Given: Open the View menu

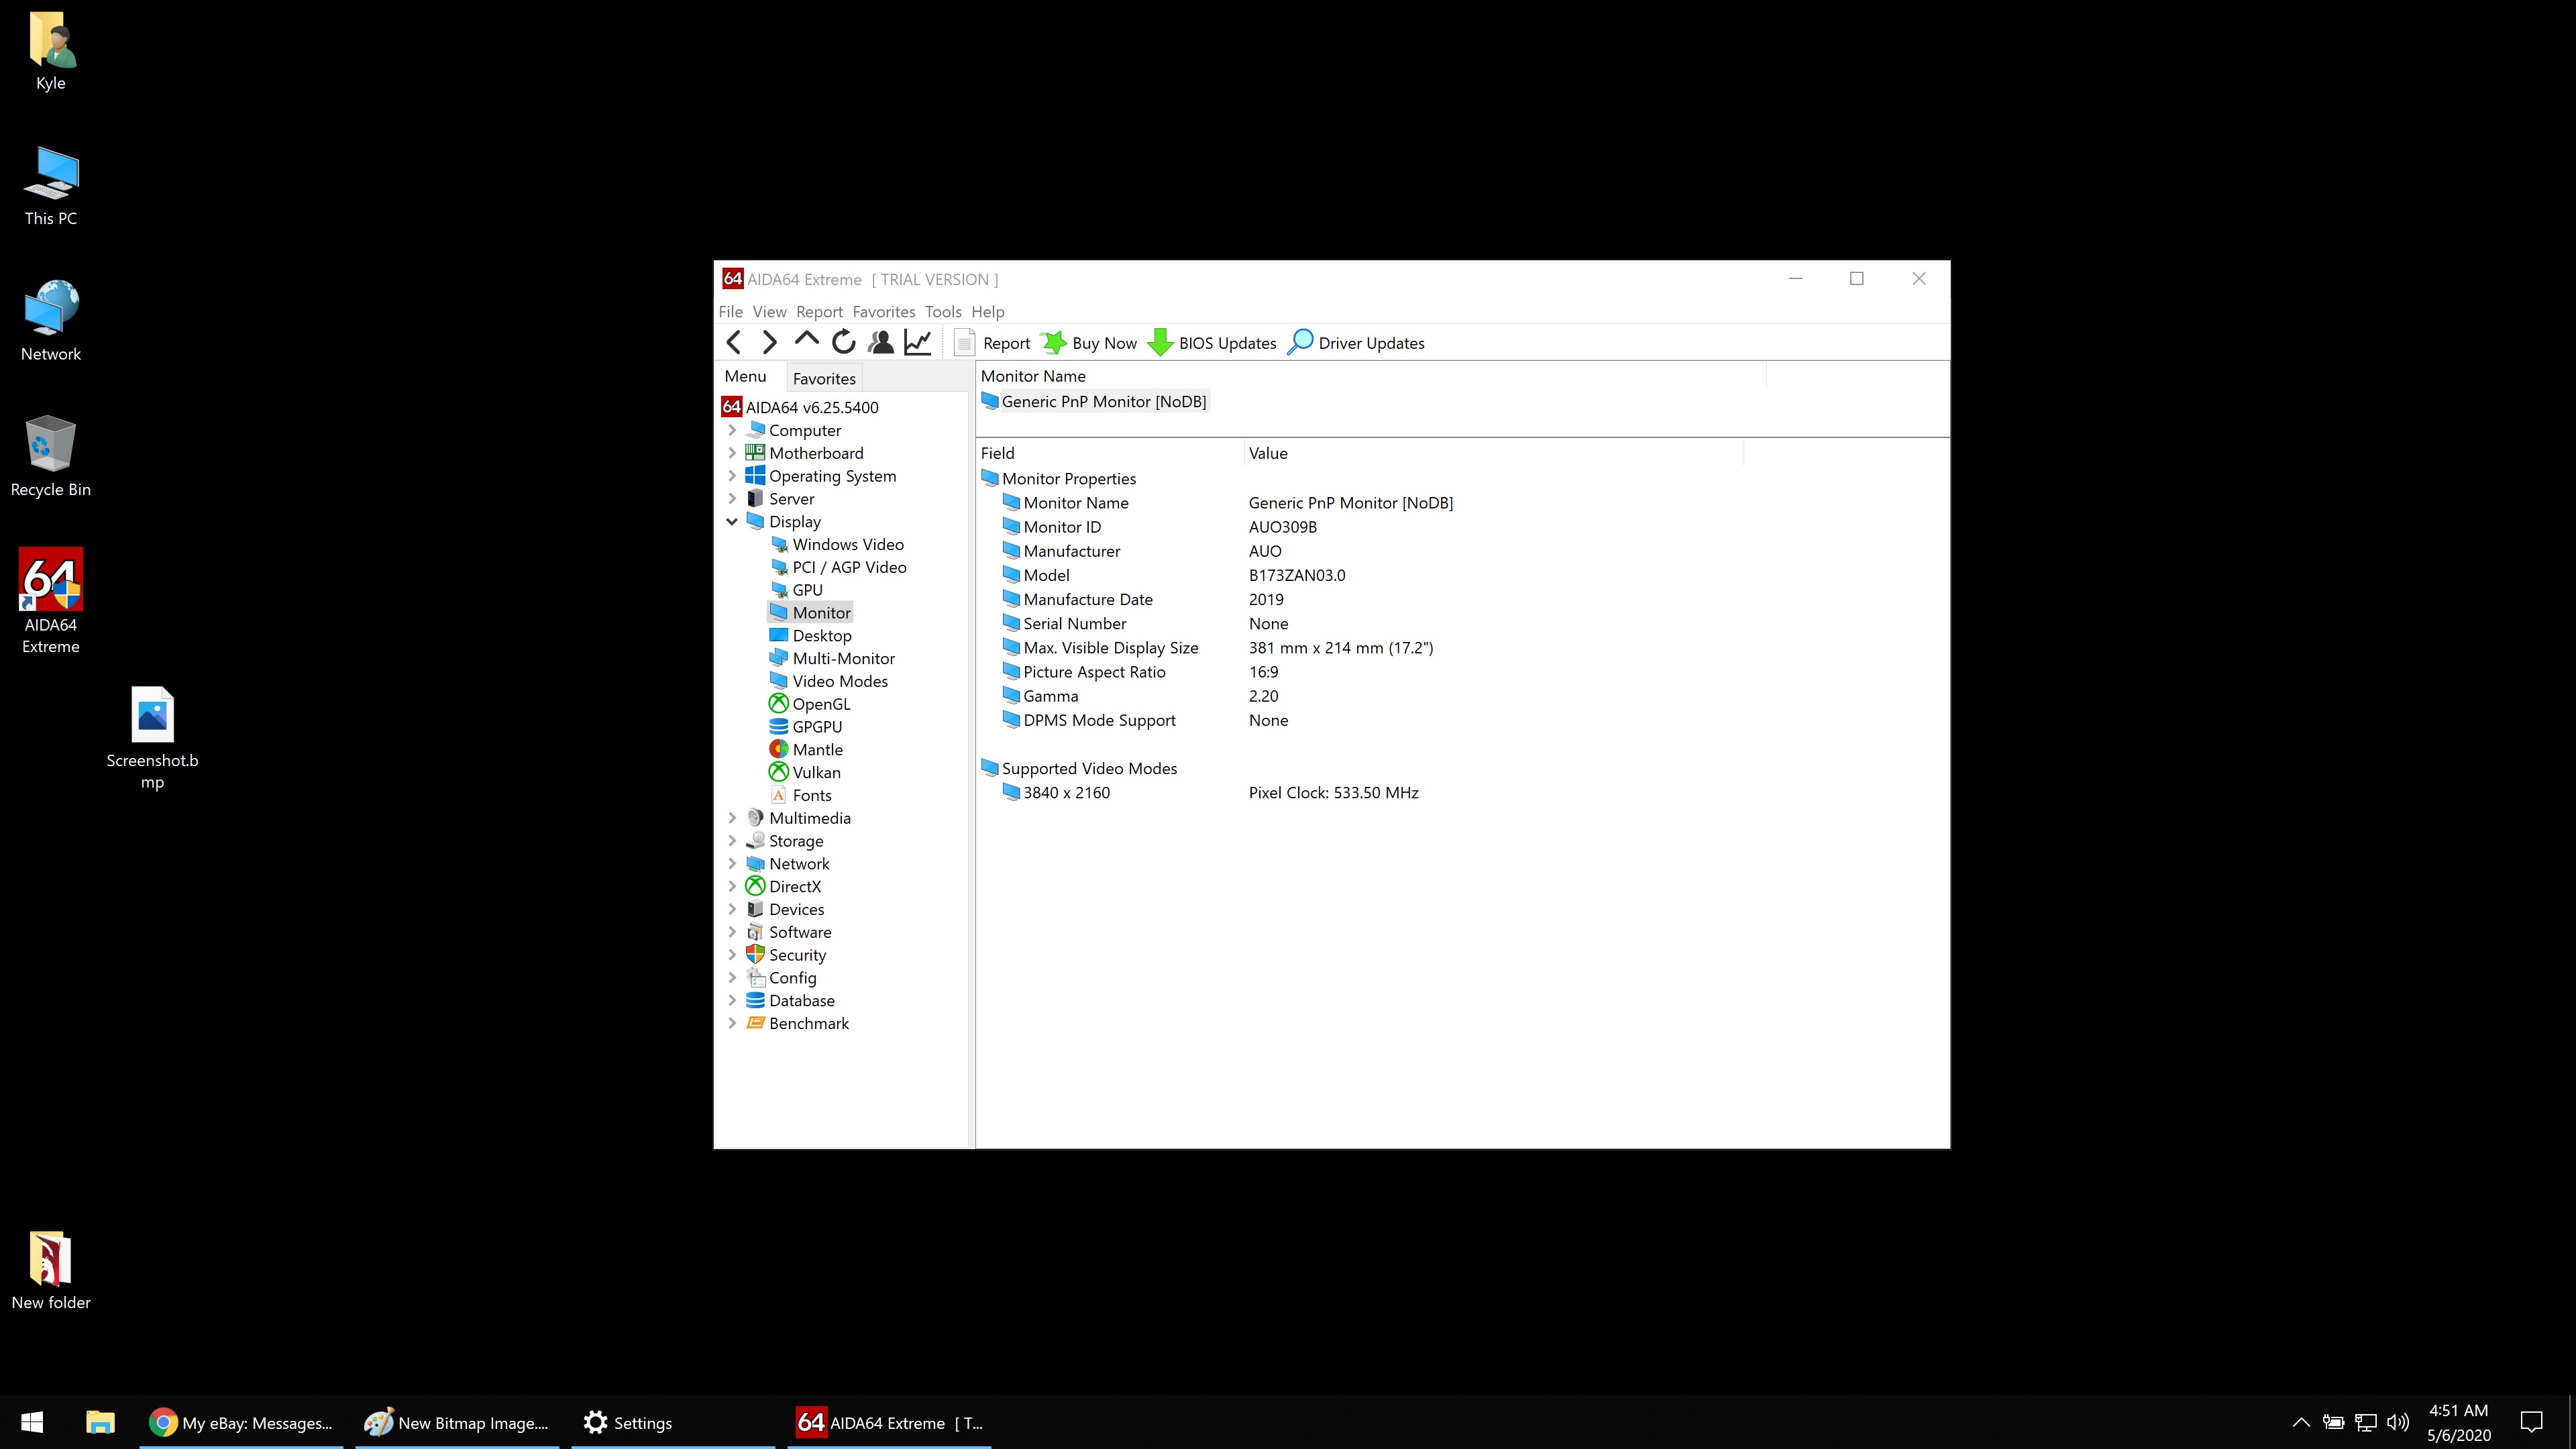Looking at the screenshot, I should tap(769, 312).
